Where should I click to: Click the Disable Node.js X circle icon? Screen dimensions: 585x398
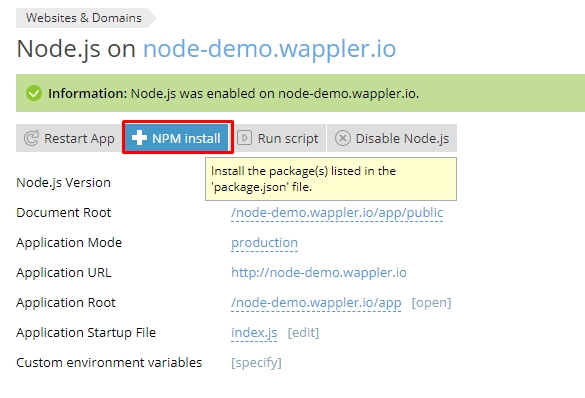342,138
